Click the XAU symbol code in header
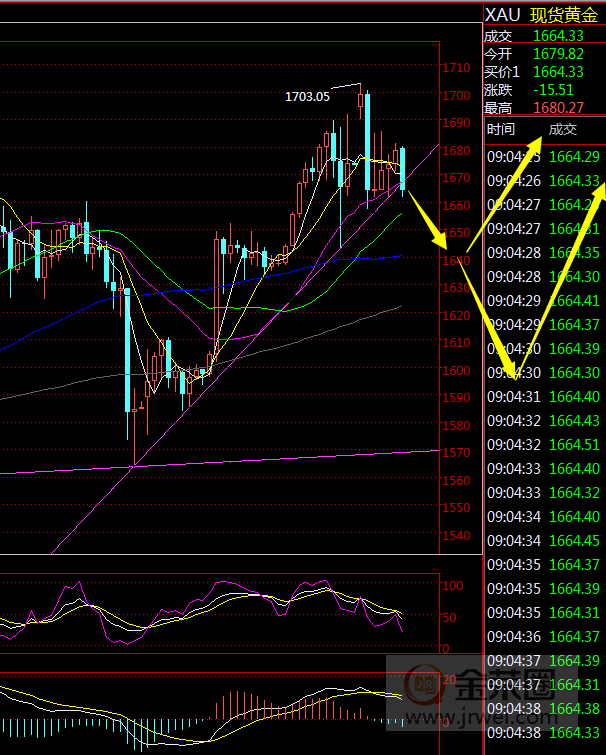 pos(503,15)
